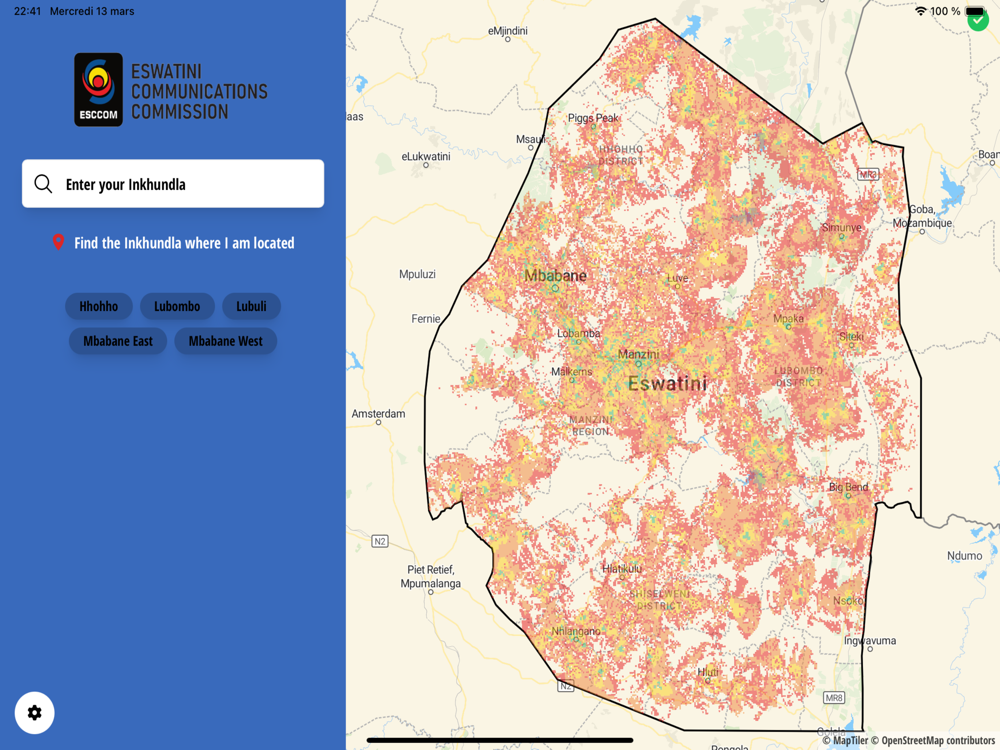
Task: Click the Mpaka map label
Action: 788,318
